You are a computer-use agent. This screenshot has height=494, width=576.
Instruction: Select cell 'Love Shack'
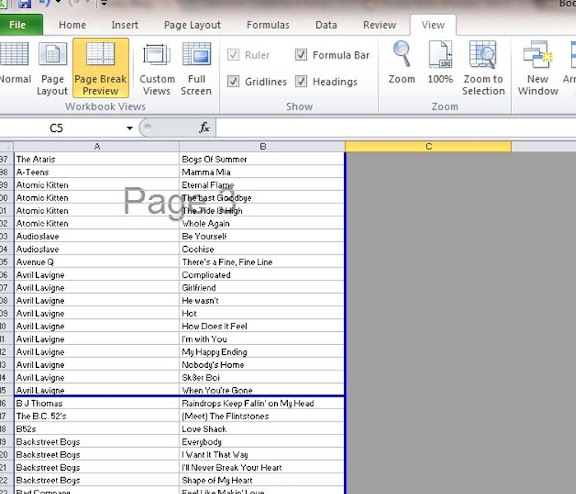coord(262,429)
